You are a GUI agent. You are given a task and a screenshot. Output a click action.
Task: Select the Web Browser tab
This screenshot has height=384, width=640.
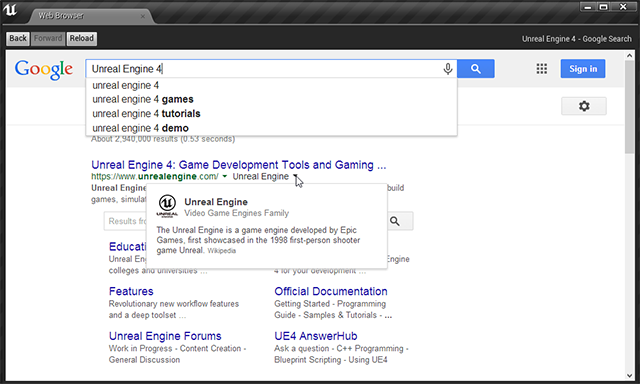(90, 16)
